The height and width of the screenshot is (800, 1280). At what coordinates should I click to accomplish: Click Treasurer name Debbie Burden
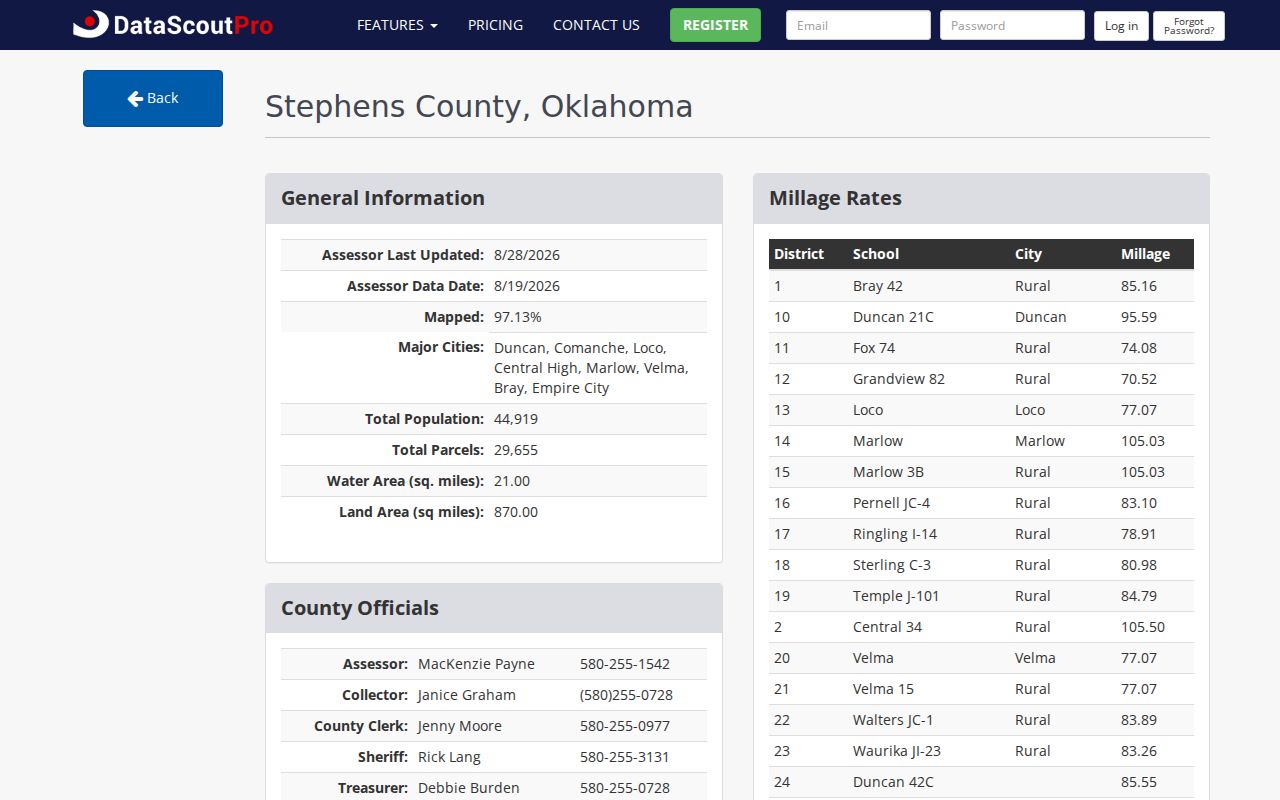[469, 788]
